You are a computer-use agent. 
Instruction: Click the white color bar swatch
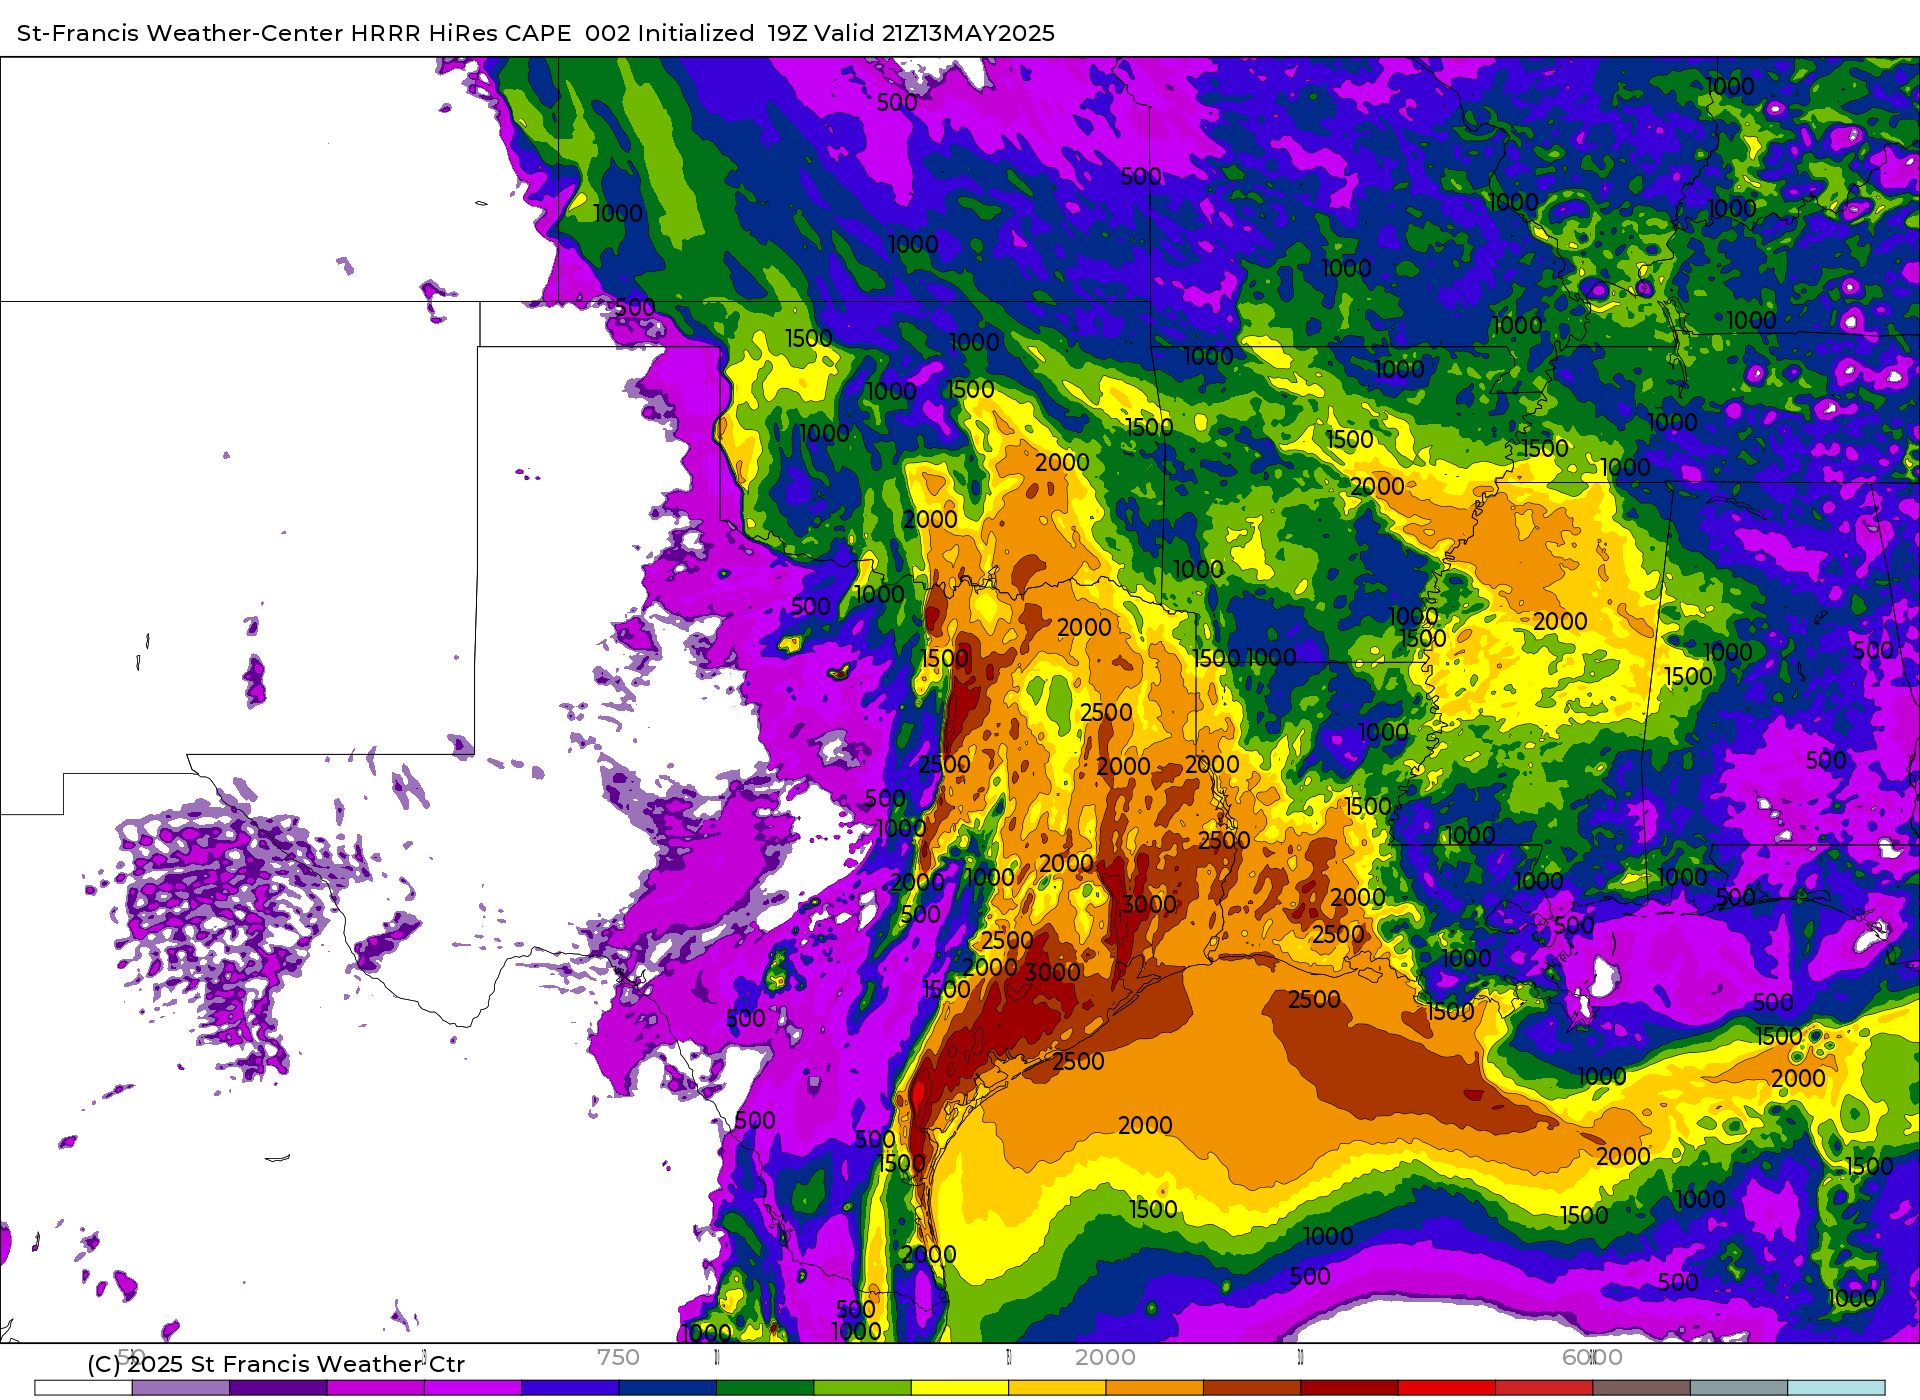coord(83,1388)
